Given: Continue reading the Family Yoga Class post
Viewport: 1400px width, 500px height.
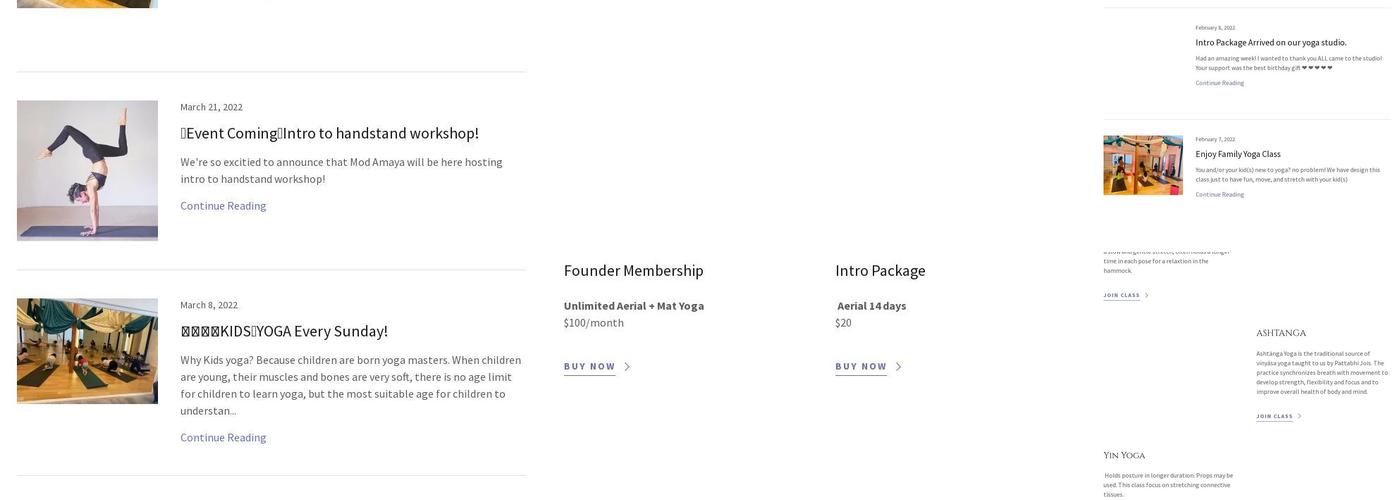Looking at the screenshot, I should 1219,194.
